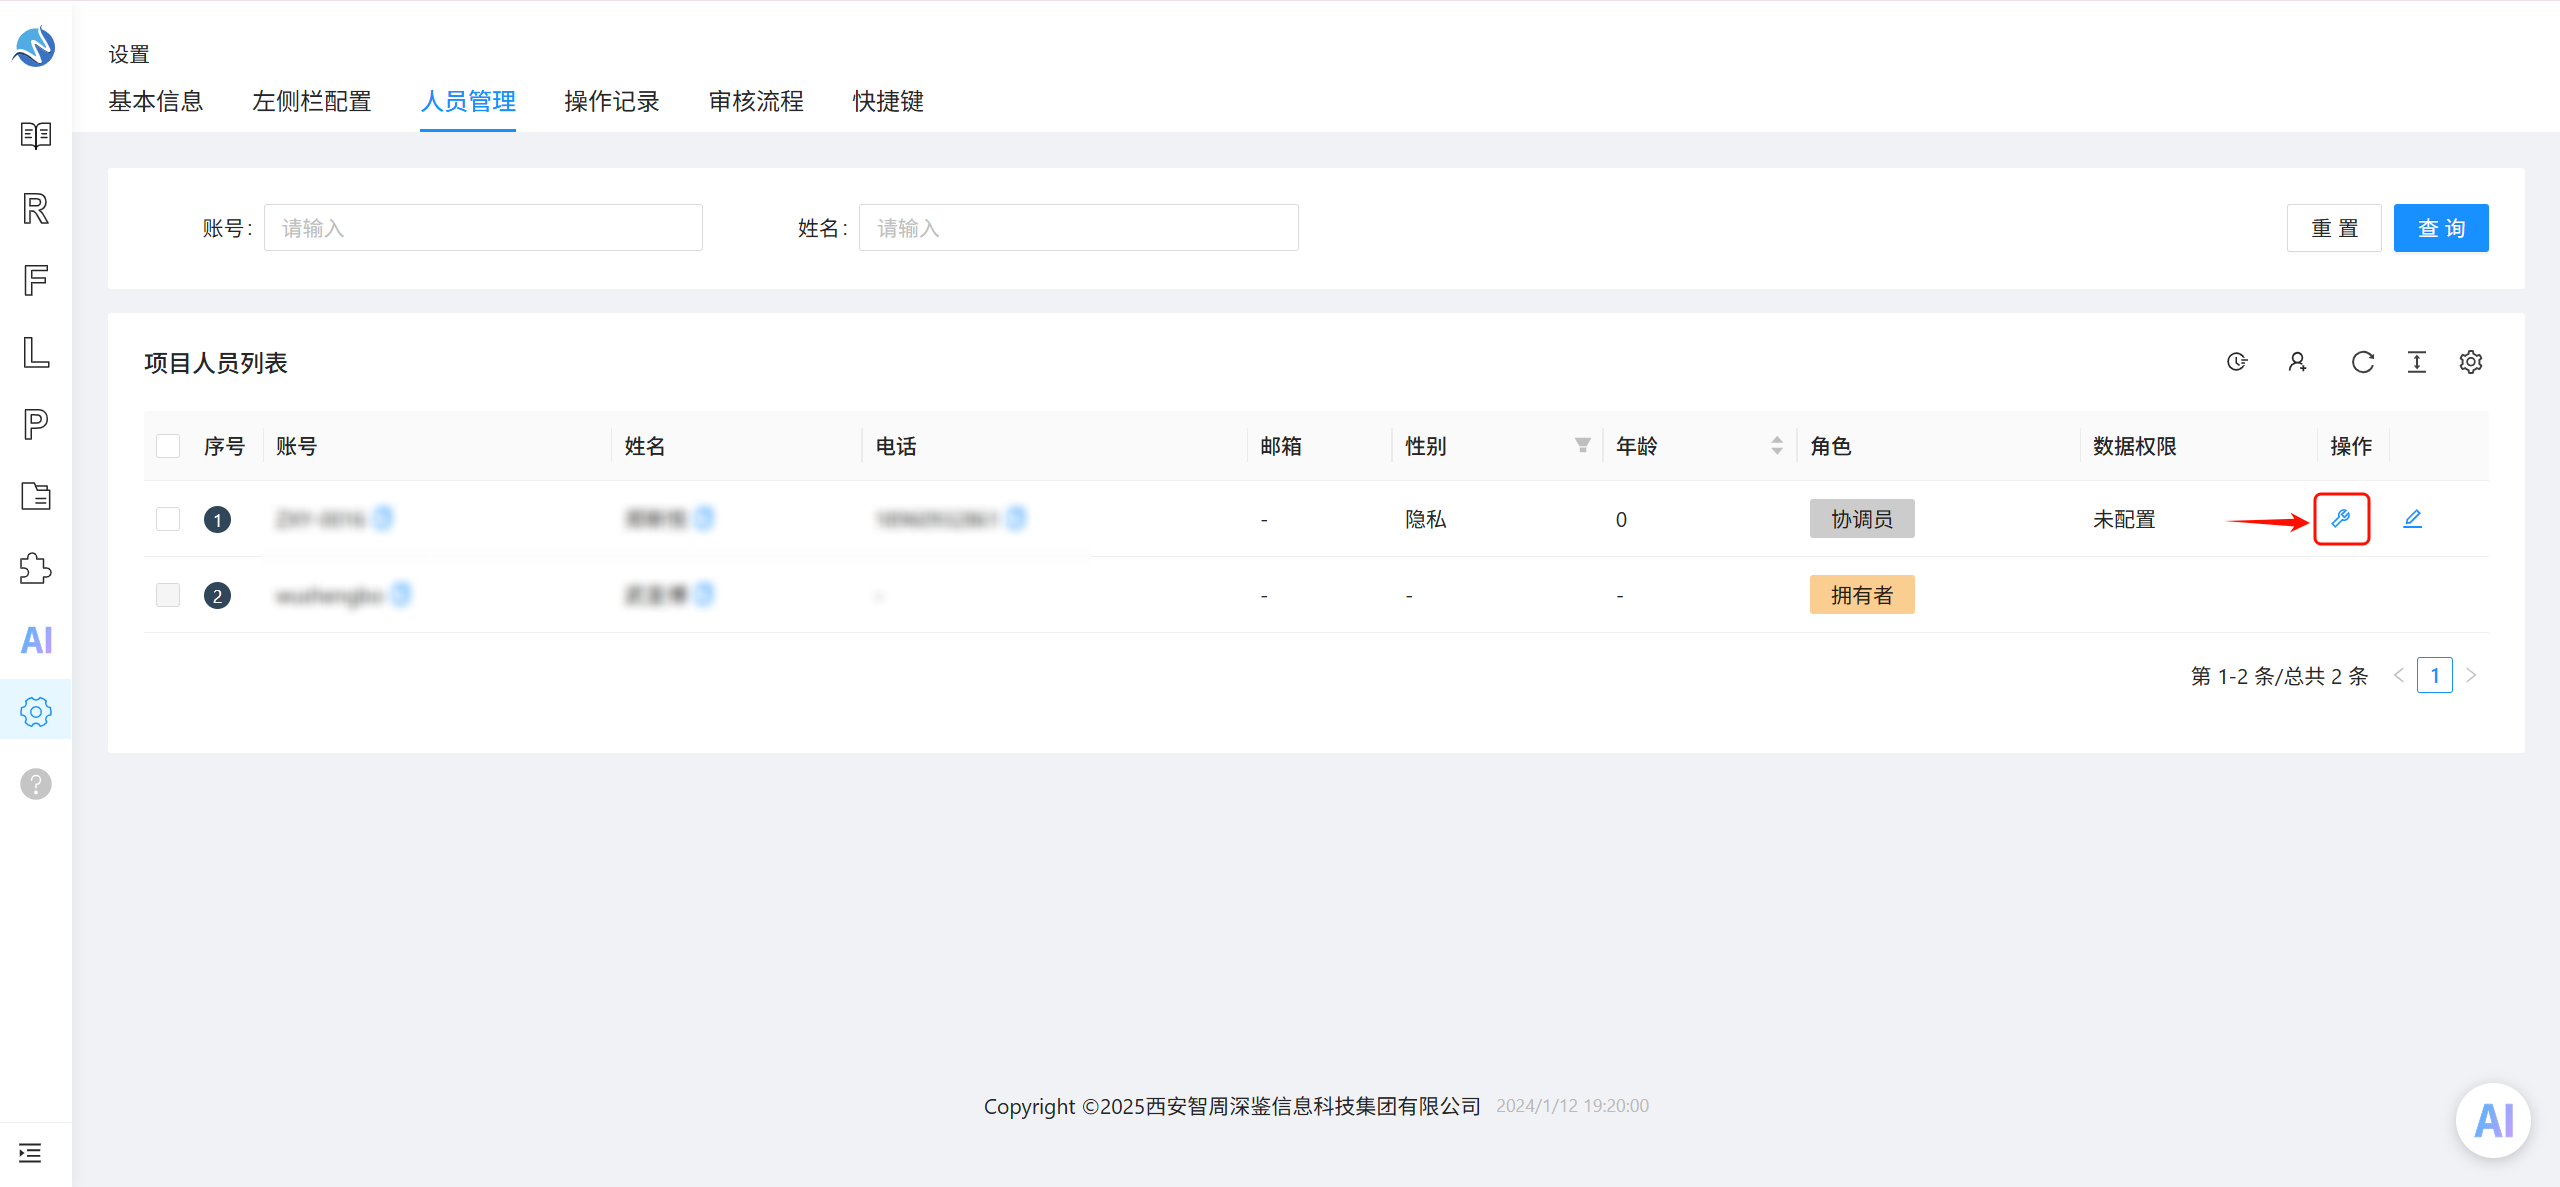Sort the table by 年龄
This screenshot has height=1187, width=2560.
tap(1777, 446)
